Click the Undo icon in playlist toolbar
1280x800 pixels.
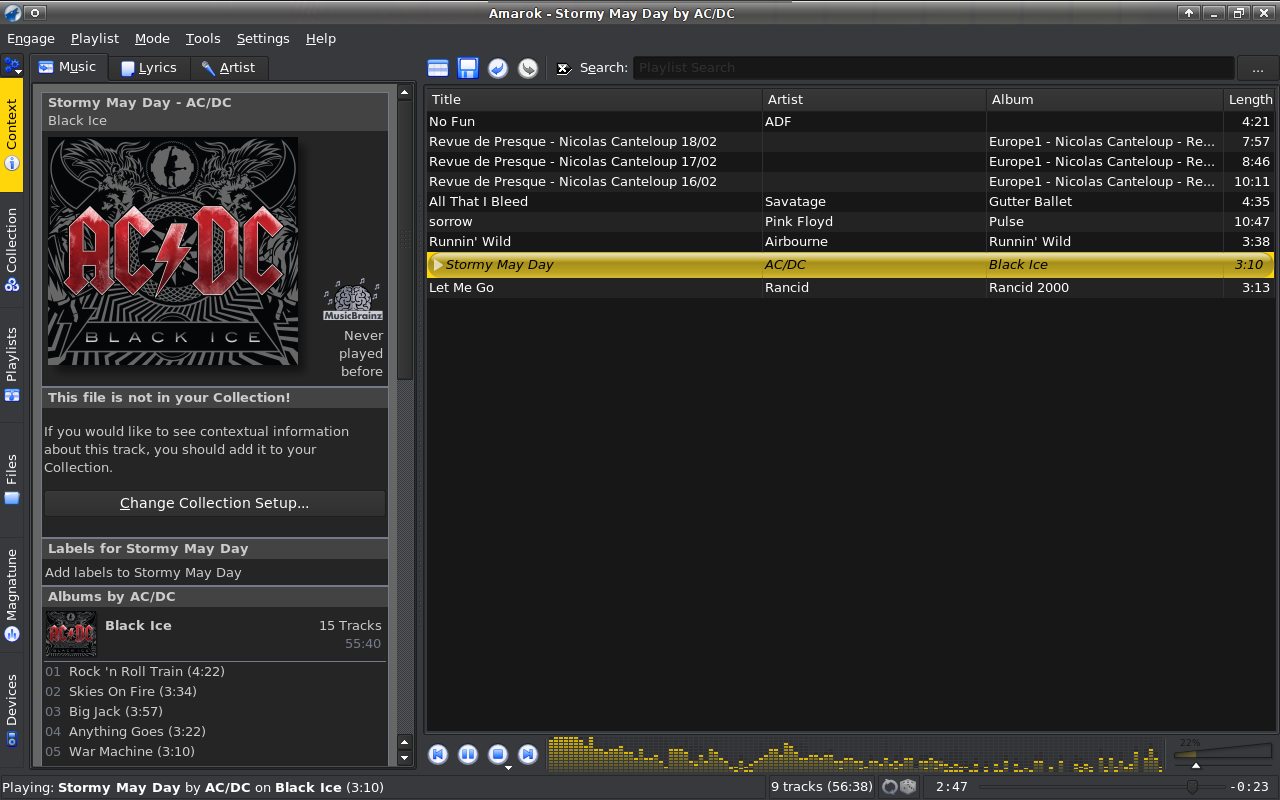(x=498, y=68)
